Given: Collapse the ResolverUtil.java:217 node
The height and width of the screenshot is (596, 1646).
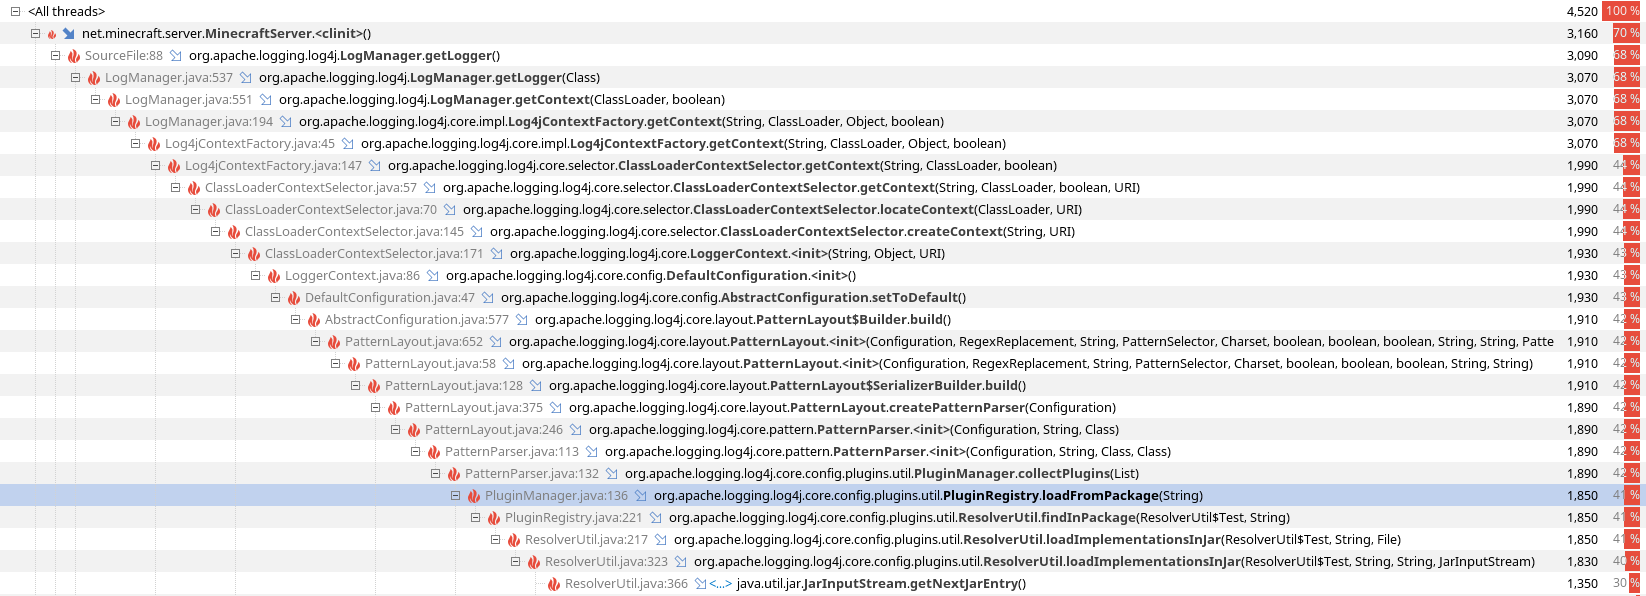Looking at the screenshot, I should coord(495,540).
